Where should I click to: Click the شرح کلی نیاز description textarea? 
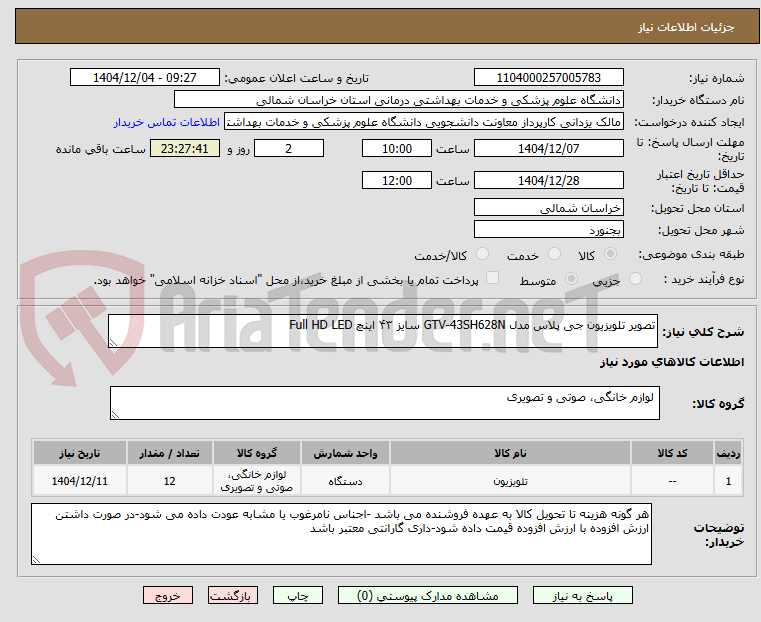[x=383, y=331]
